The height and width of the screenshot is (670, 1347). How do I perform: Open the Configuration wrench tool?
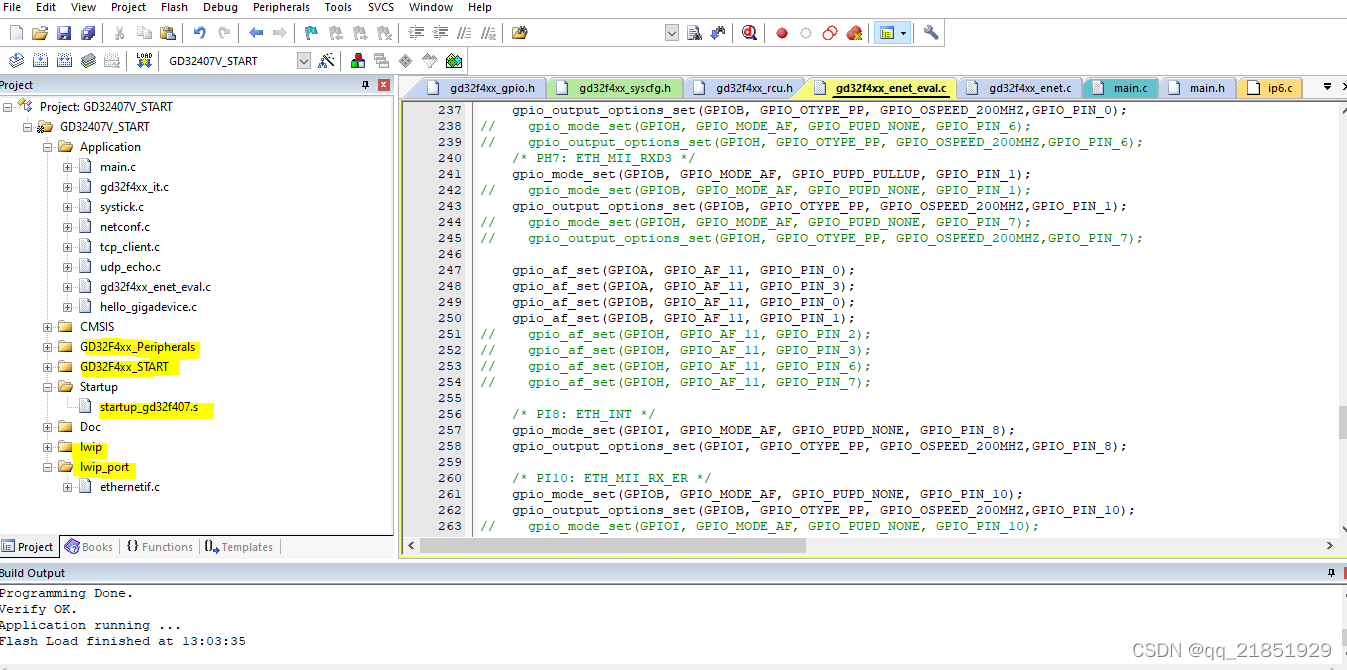click(931, 33)
